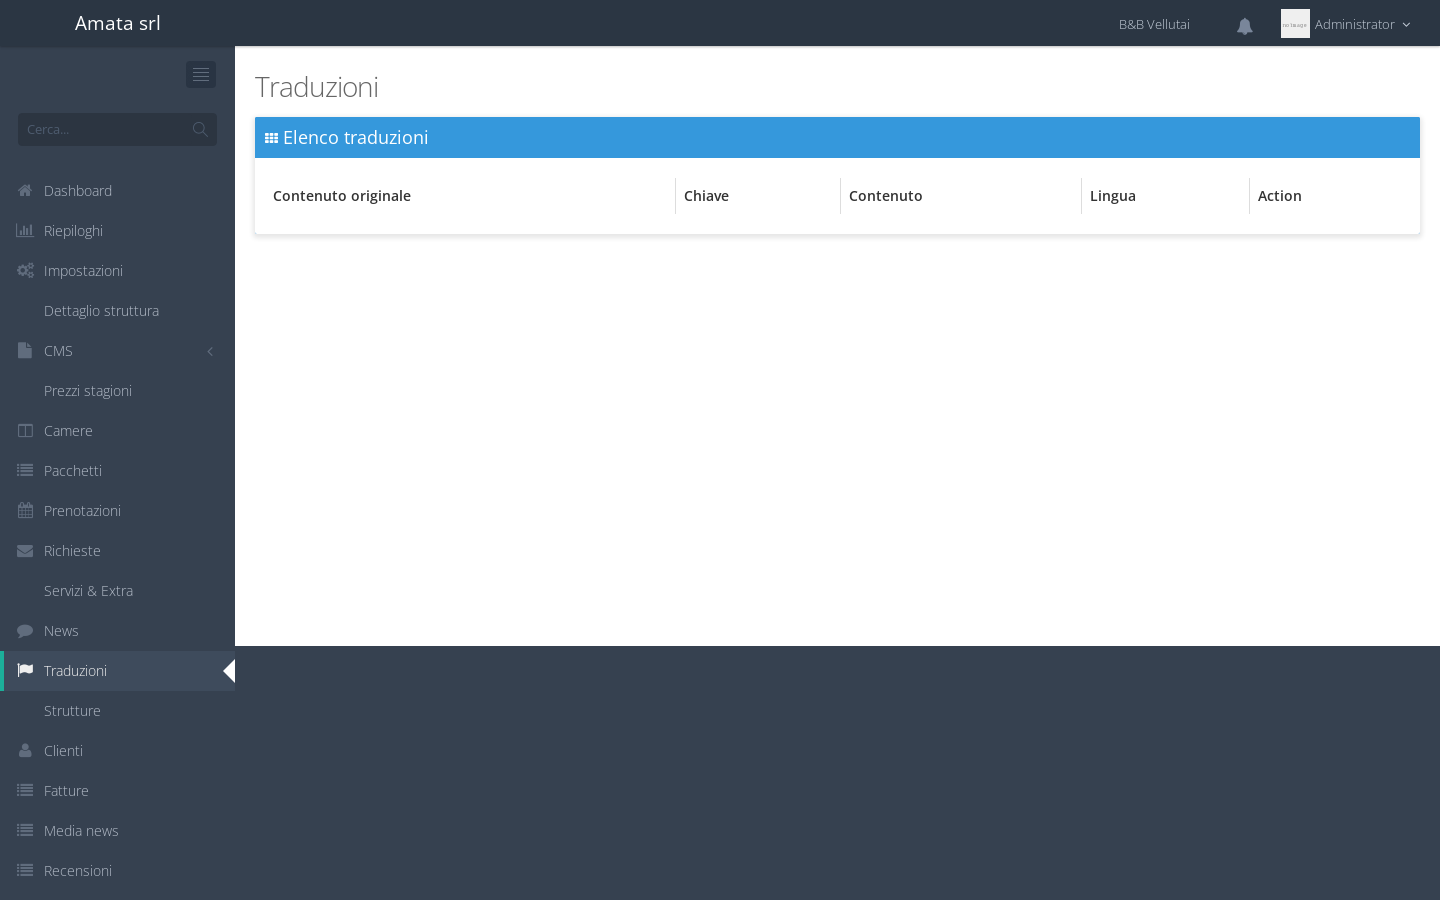Click the Pacchetti list icon
The width and height of the screenshot is (1440, 900).
coord(25,471)
